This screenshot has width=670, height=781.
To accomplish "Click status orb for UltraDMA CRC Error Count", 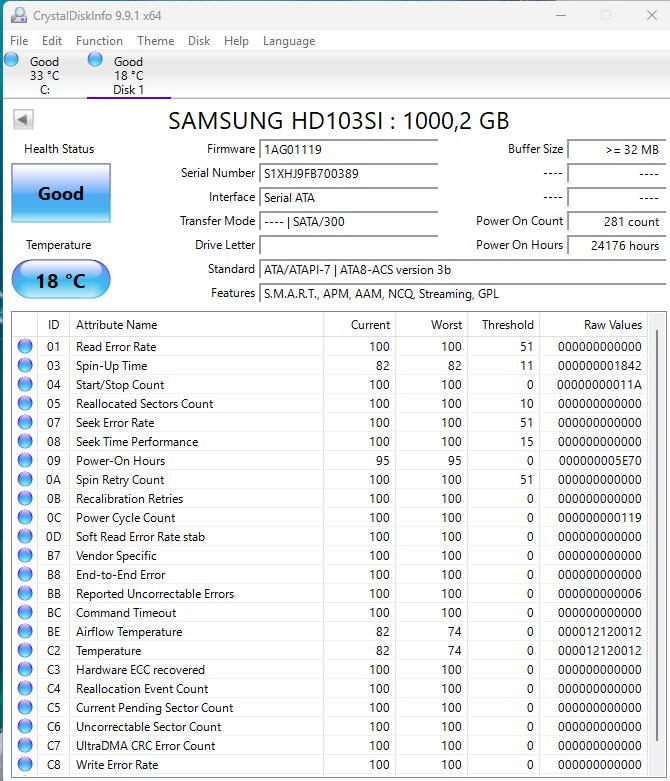I will 25,745.
